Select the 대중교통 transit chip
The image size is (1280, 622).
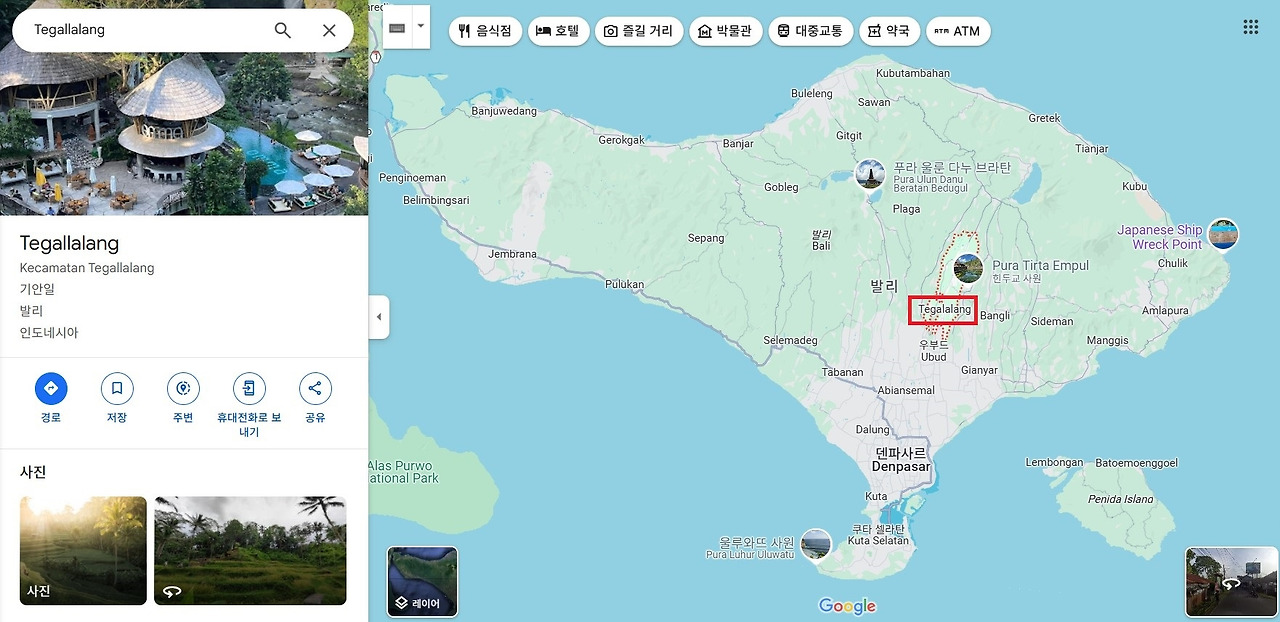(x=811, y=31)
